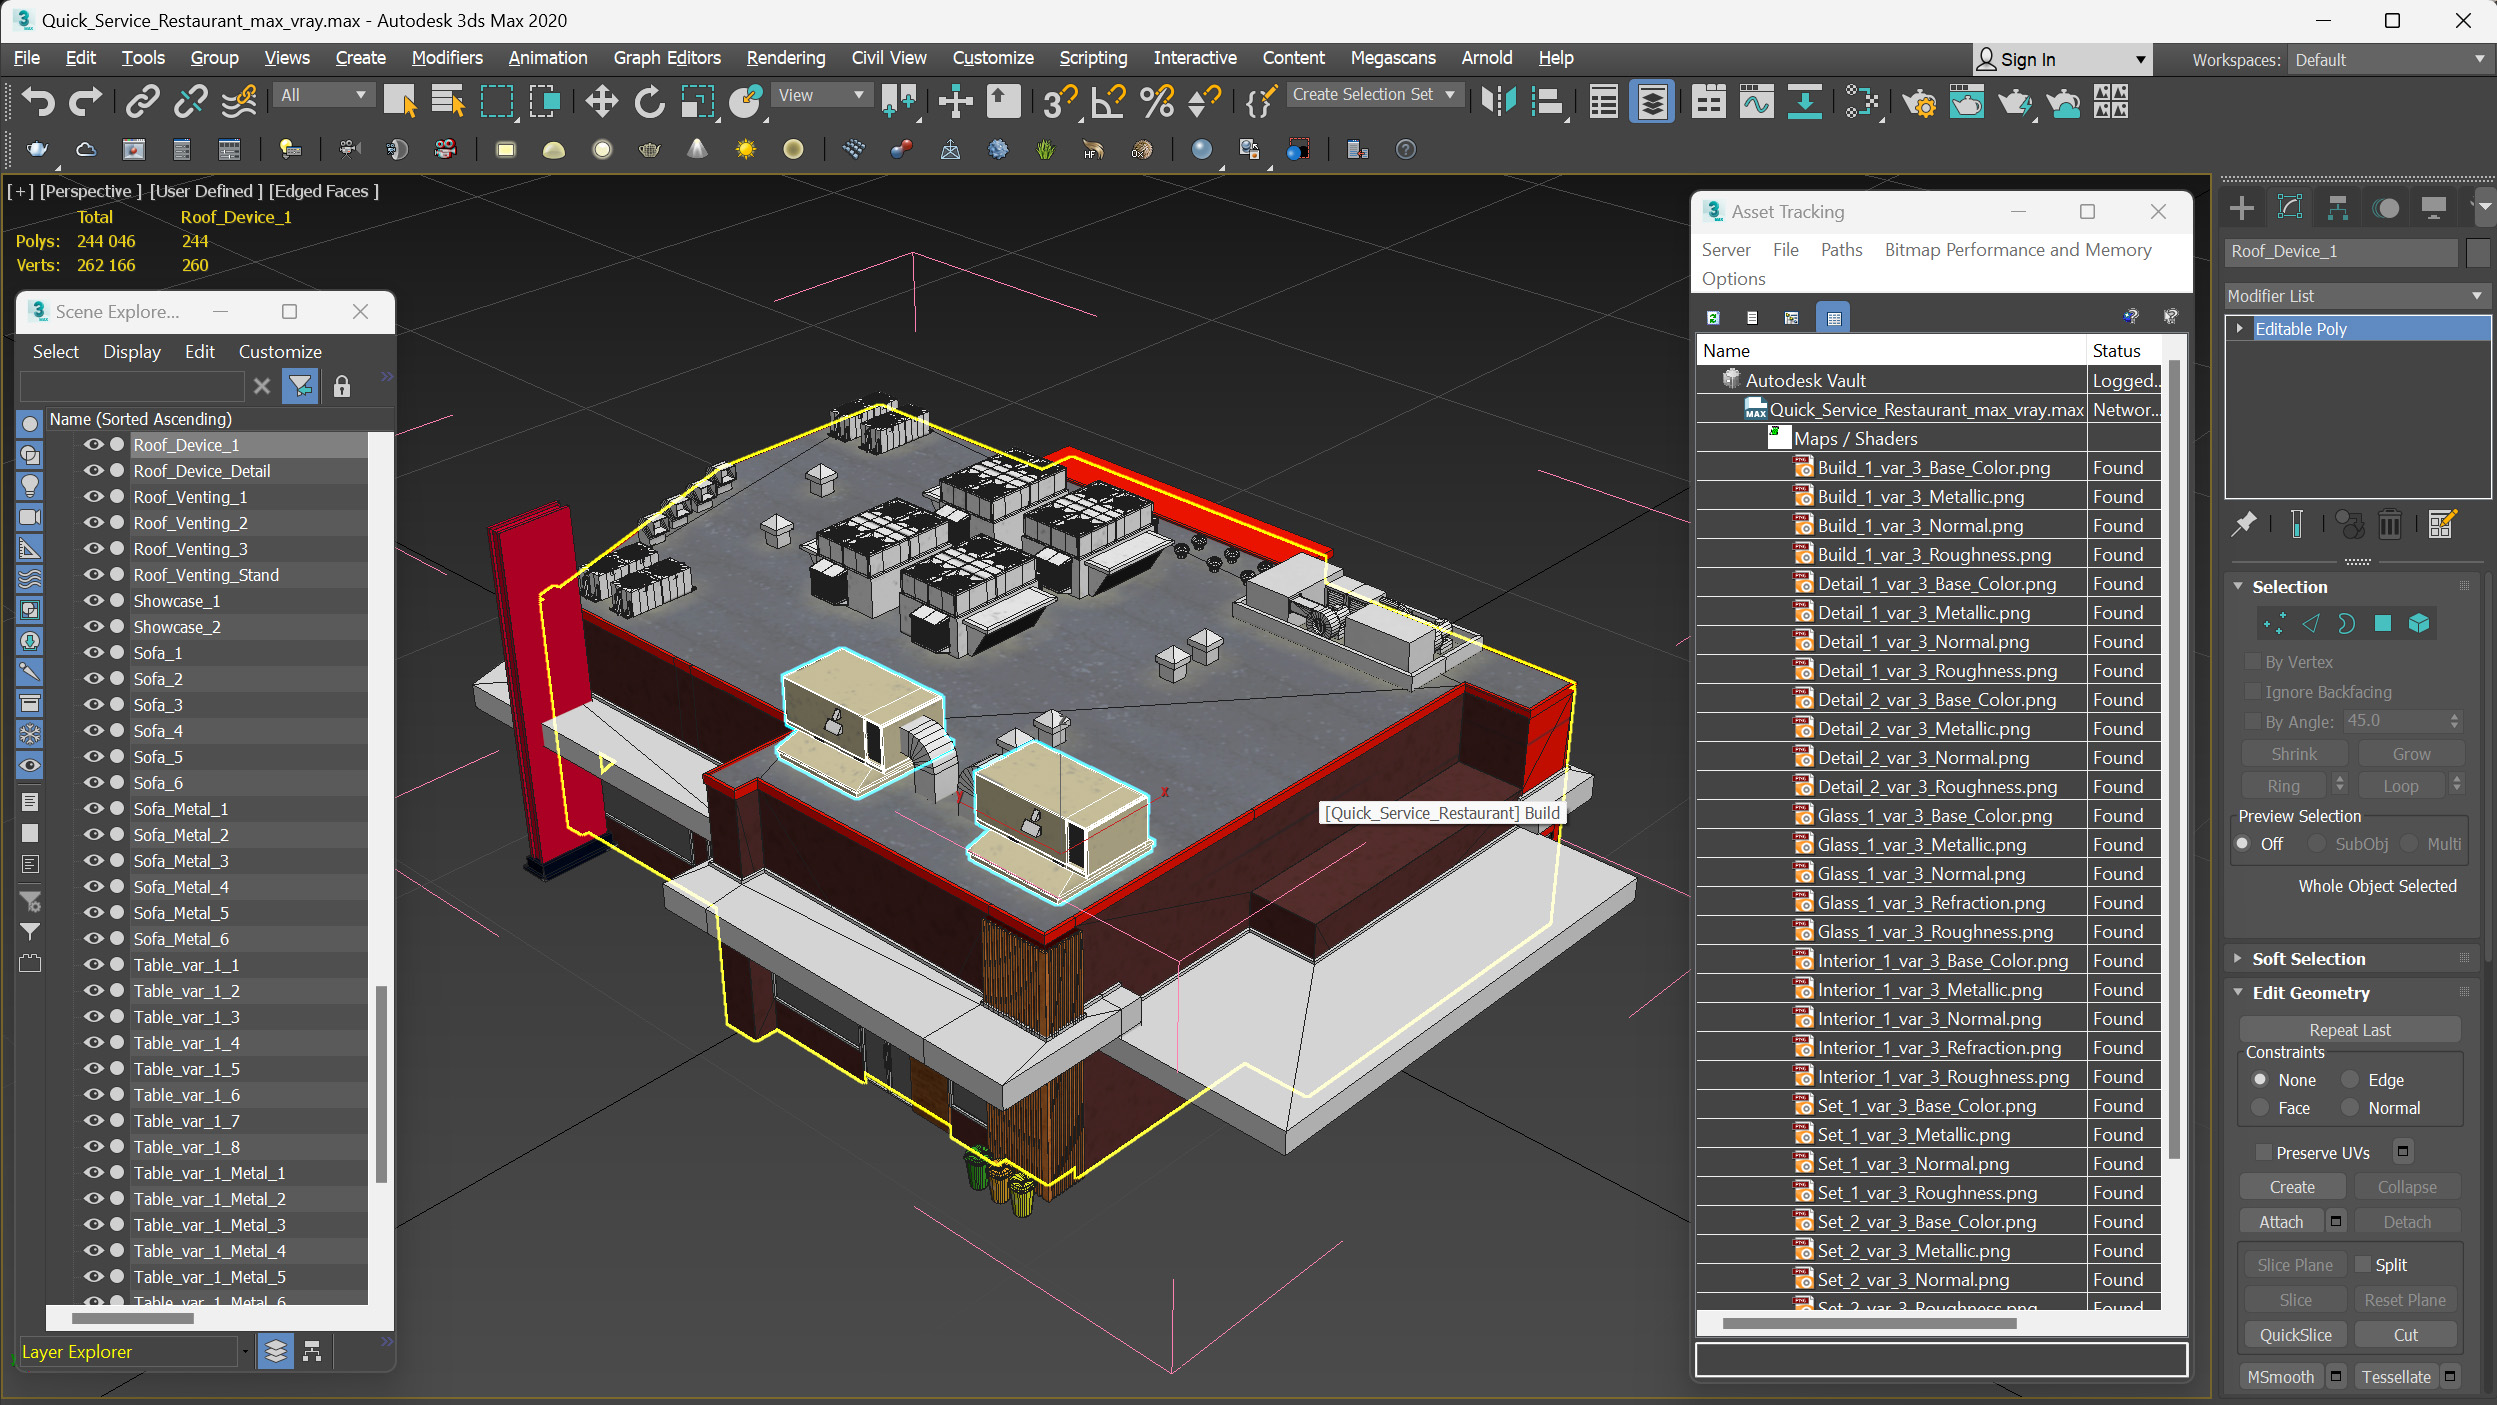
Task: Click the Scene Explorer search field
Action: click(x=131, y=386)
